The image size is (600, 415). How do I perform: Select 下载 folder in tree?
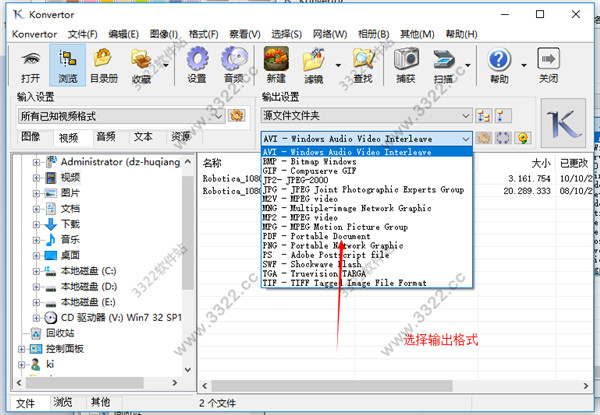point(70,224)
